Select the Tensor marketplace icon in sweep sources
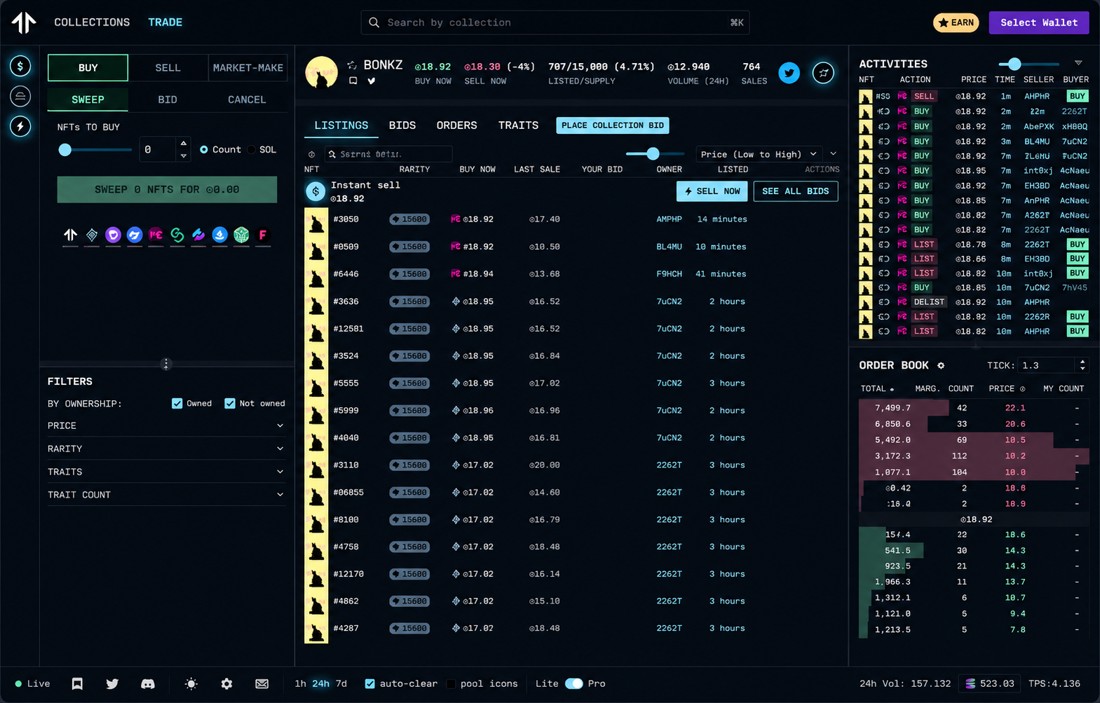Image resolution: width=1100 pixels, height=703 pixels. [x=70, y=235]
